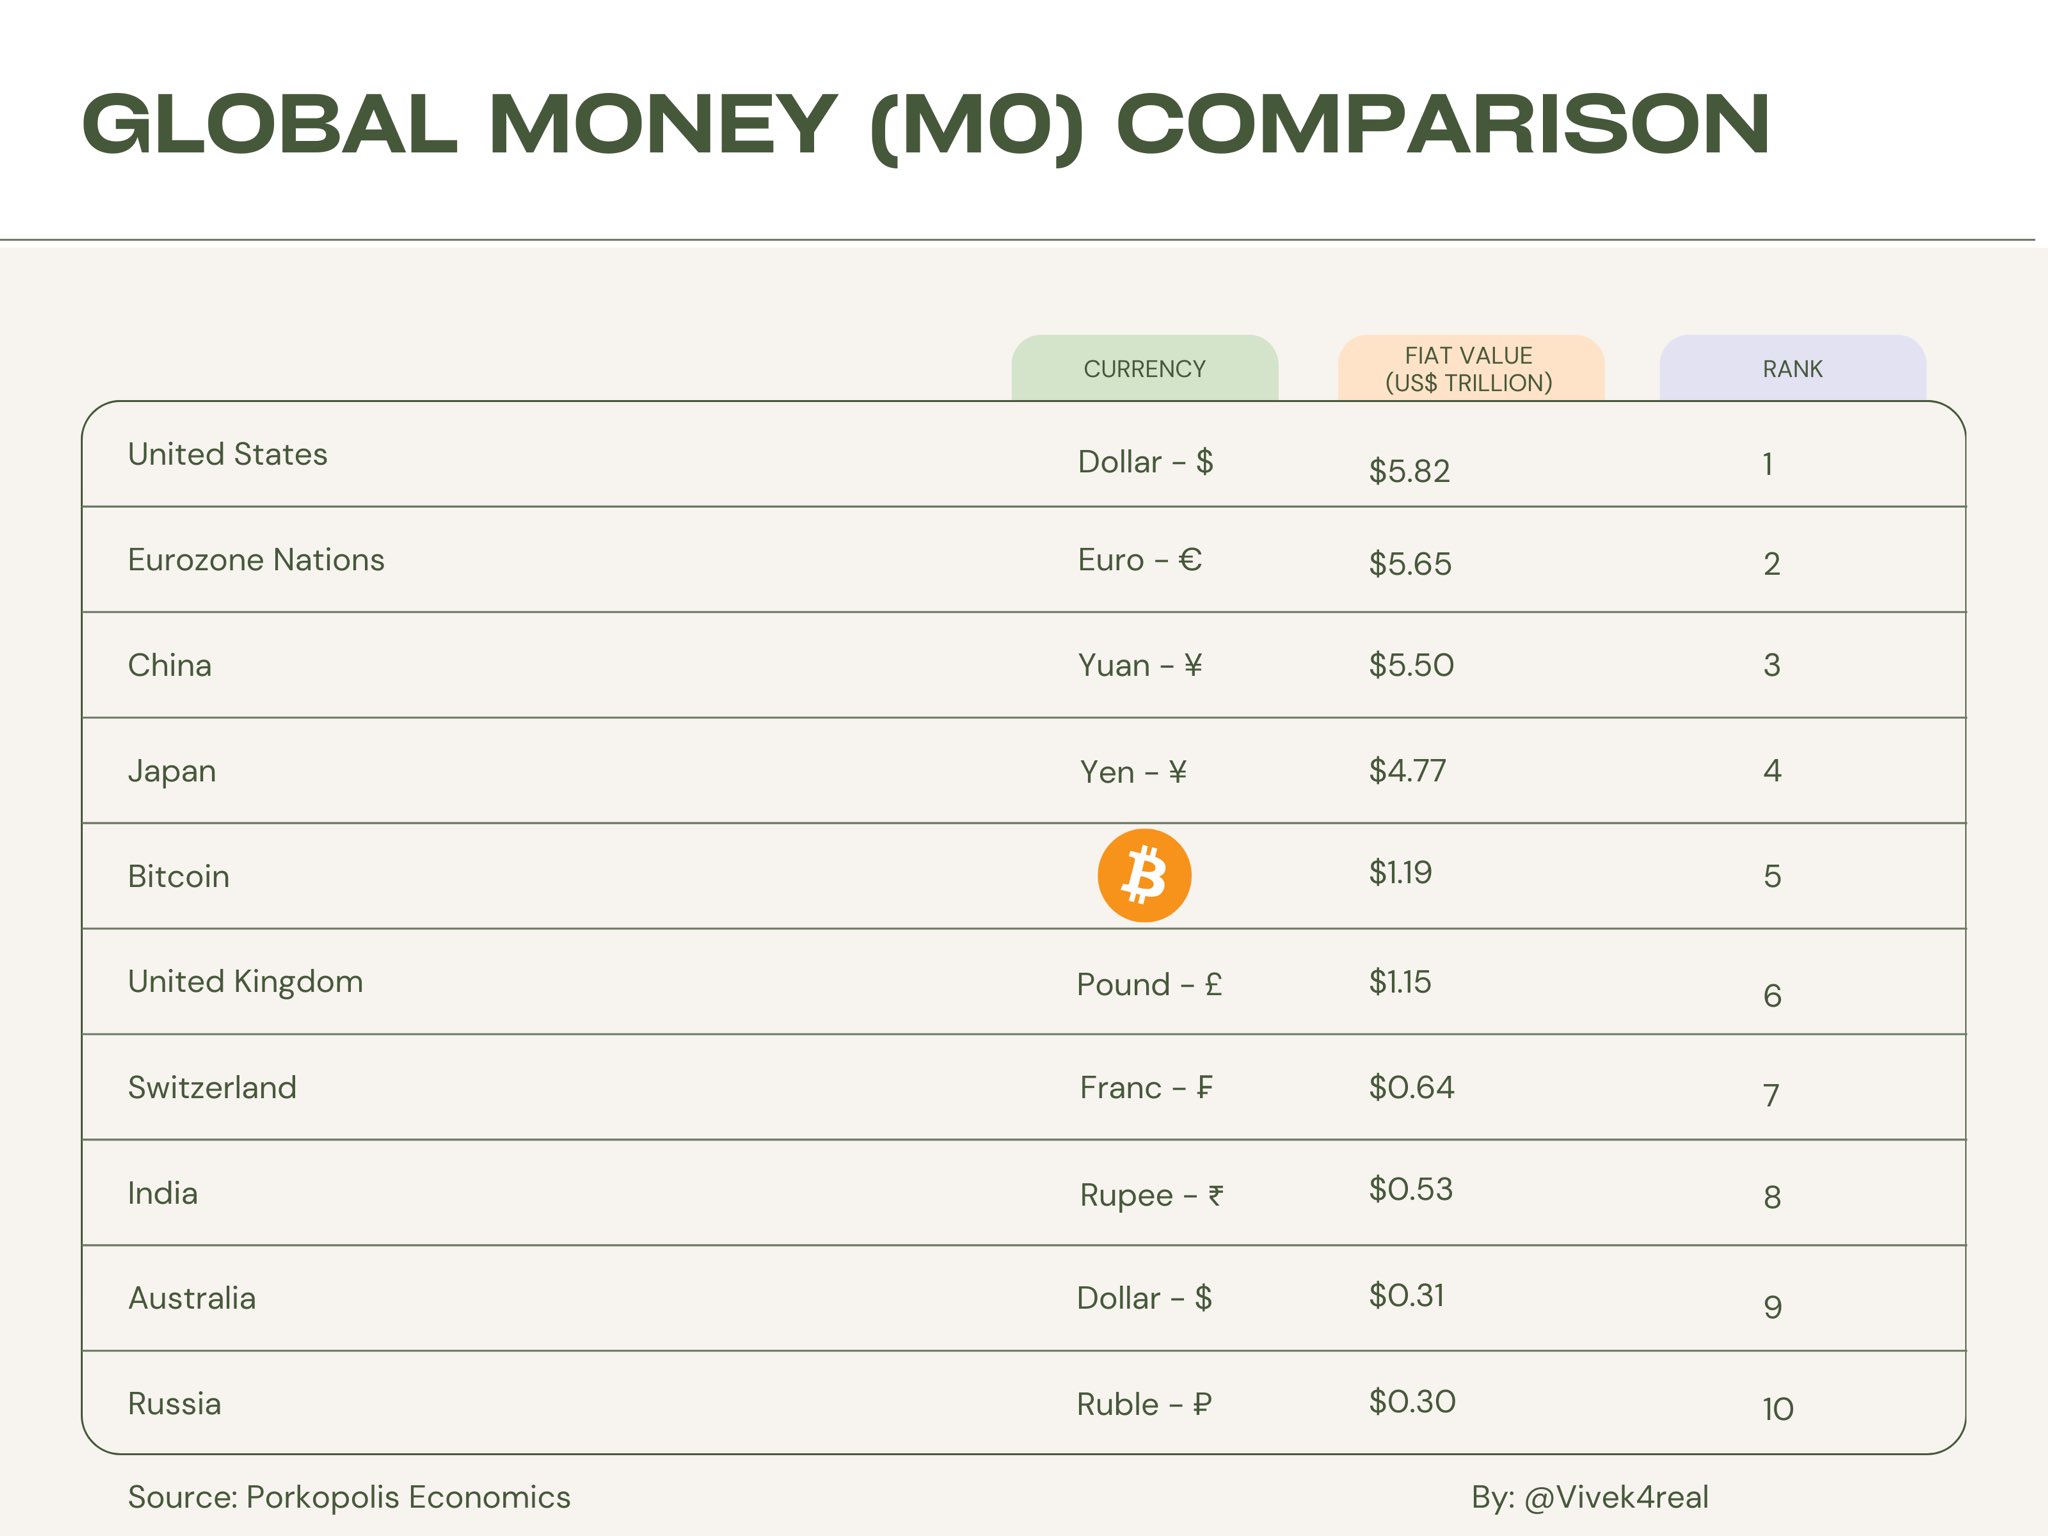This screenshot has width=2048, height=1536.
Task: Click the Yuan – ¥ currency cell
Action: 1139,666
